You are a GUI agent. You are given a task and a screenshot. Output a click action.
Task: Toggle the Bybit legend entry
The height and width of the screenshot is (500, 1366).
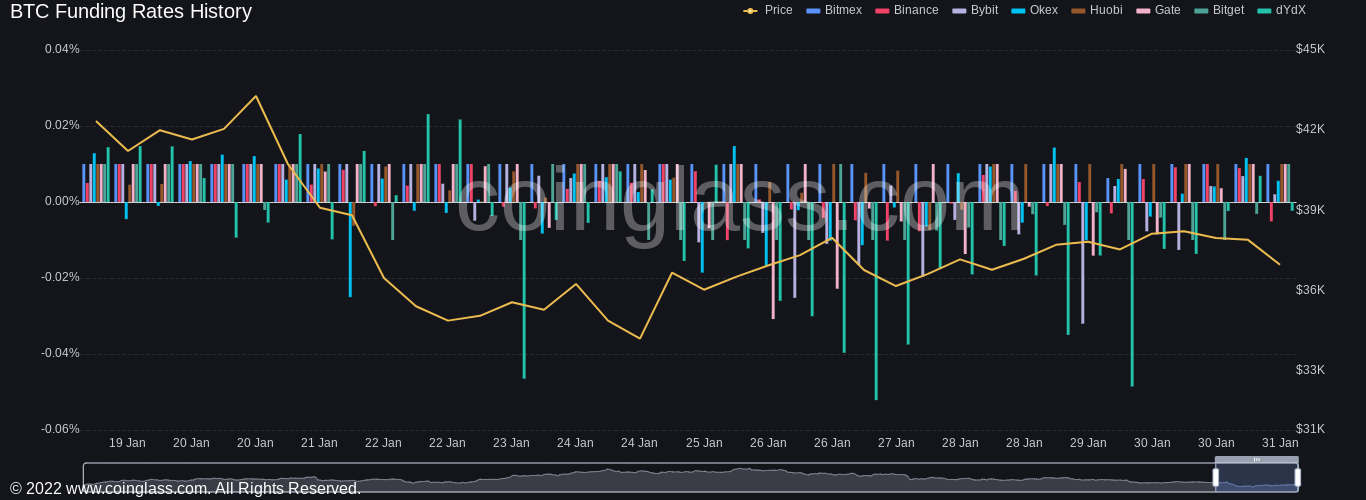tap(975, 10)
